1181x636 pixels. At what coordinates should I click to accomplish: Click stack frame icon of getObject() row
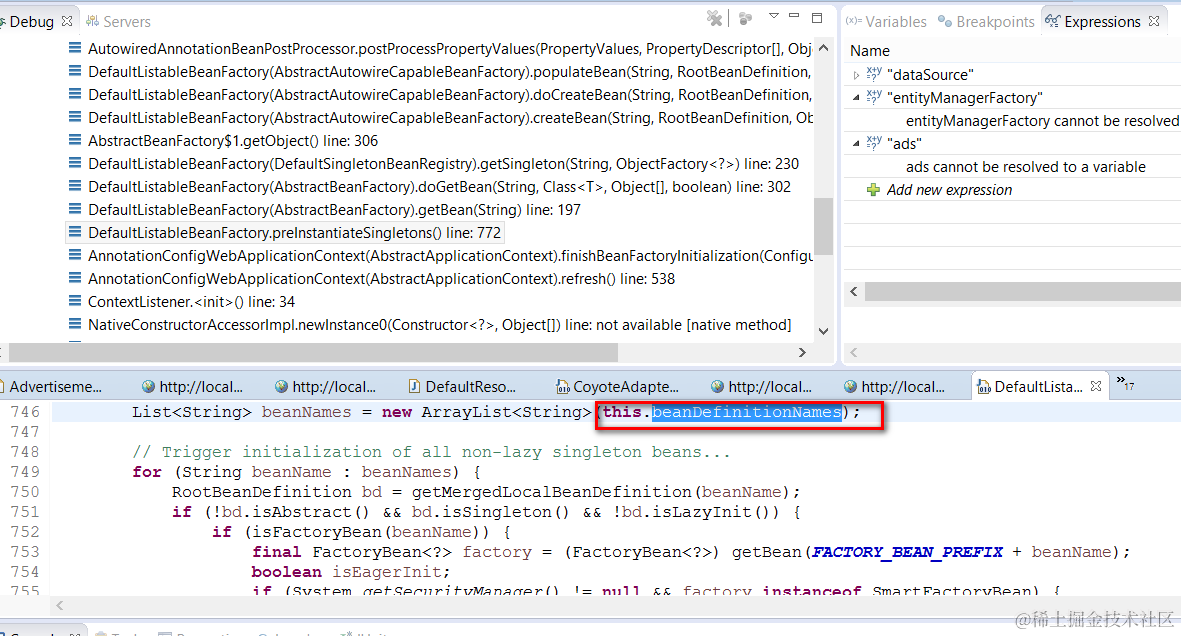coord(75,139)
